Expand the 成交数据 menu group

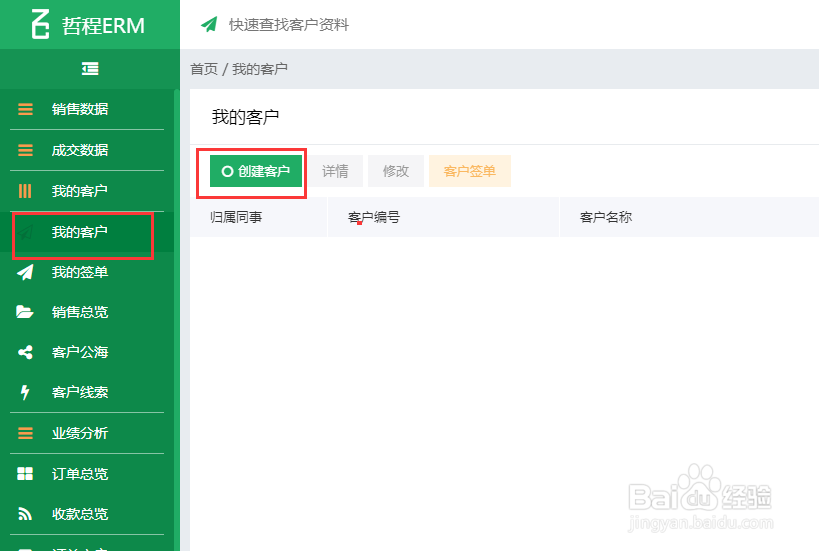click(87, 150)
